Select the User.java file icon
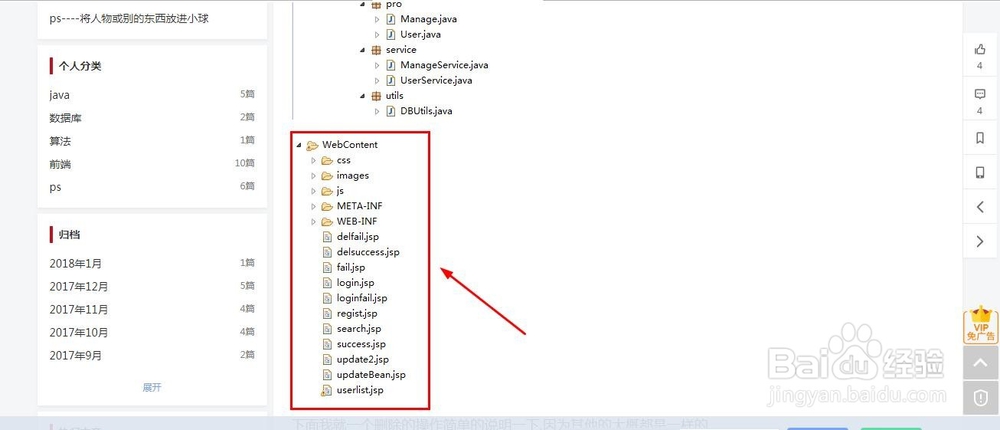This screenshot has width=1000, height=430. [391, 34]
